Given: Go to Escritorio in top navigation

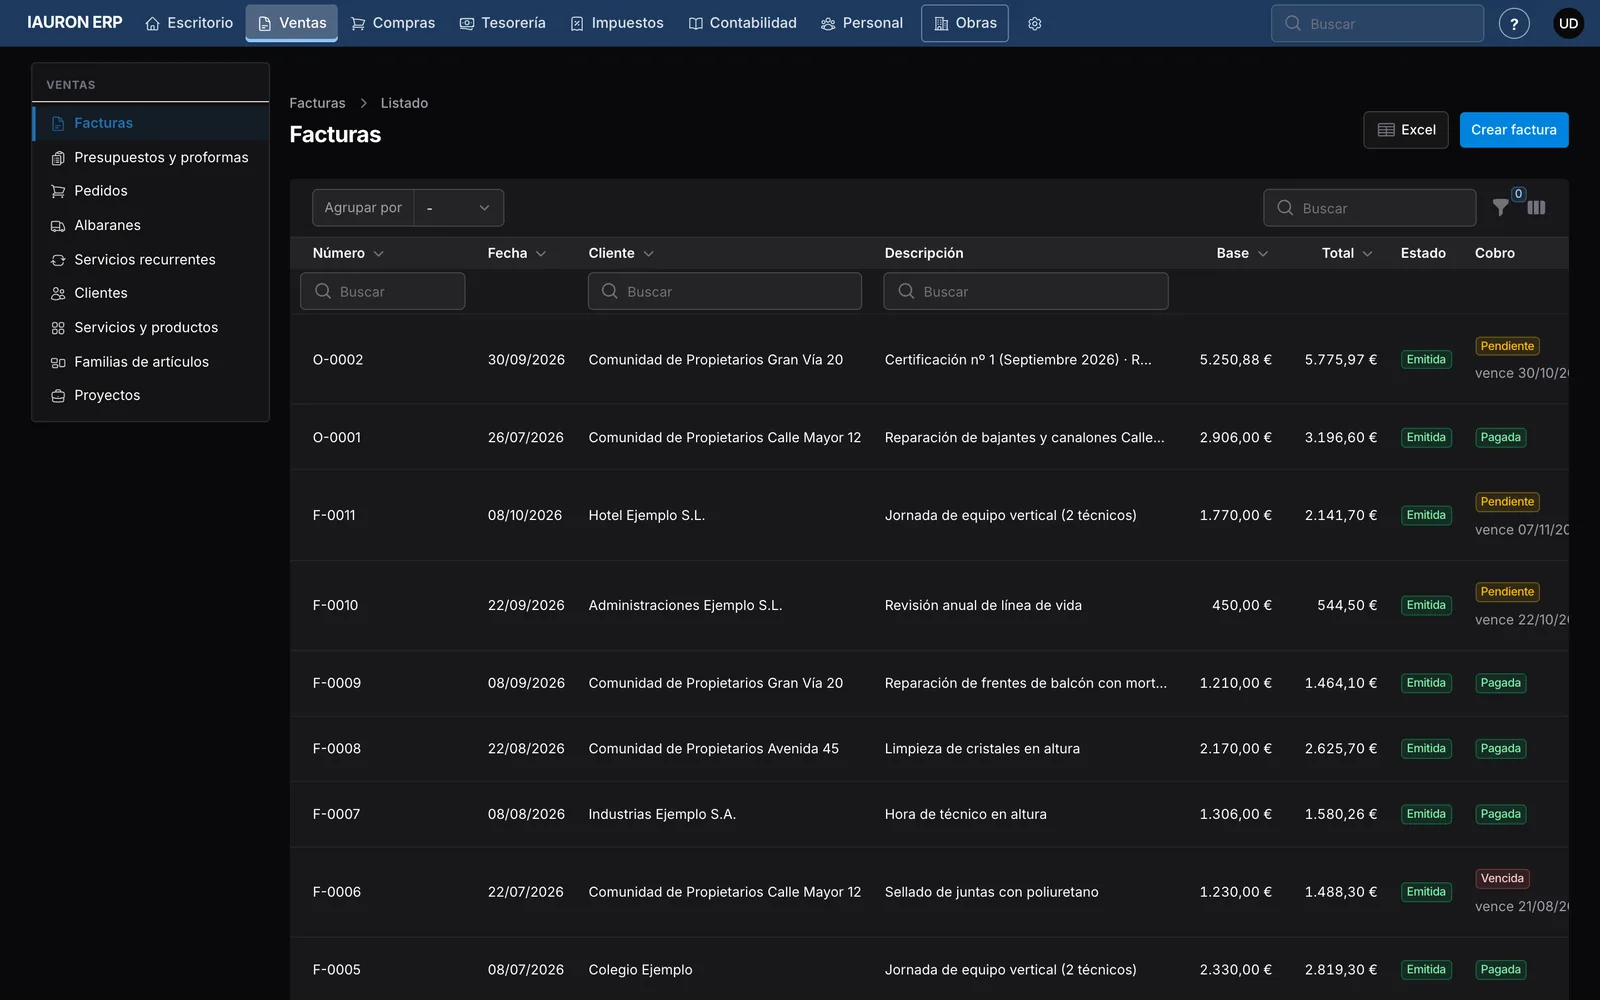Looking at the screenshot, I should coord(189,23).
